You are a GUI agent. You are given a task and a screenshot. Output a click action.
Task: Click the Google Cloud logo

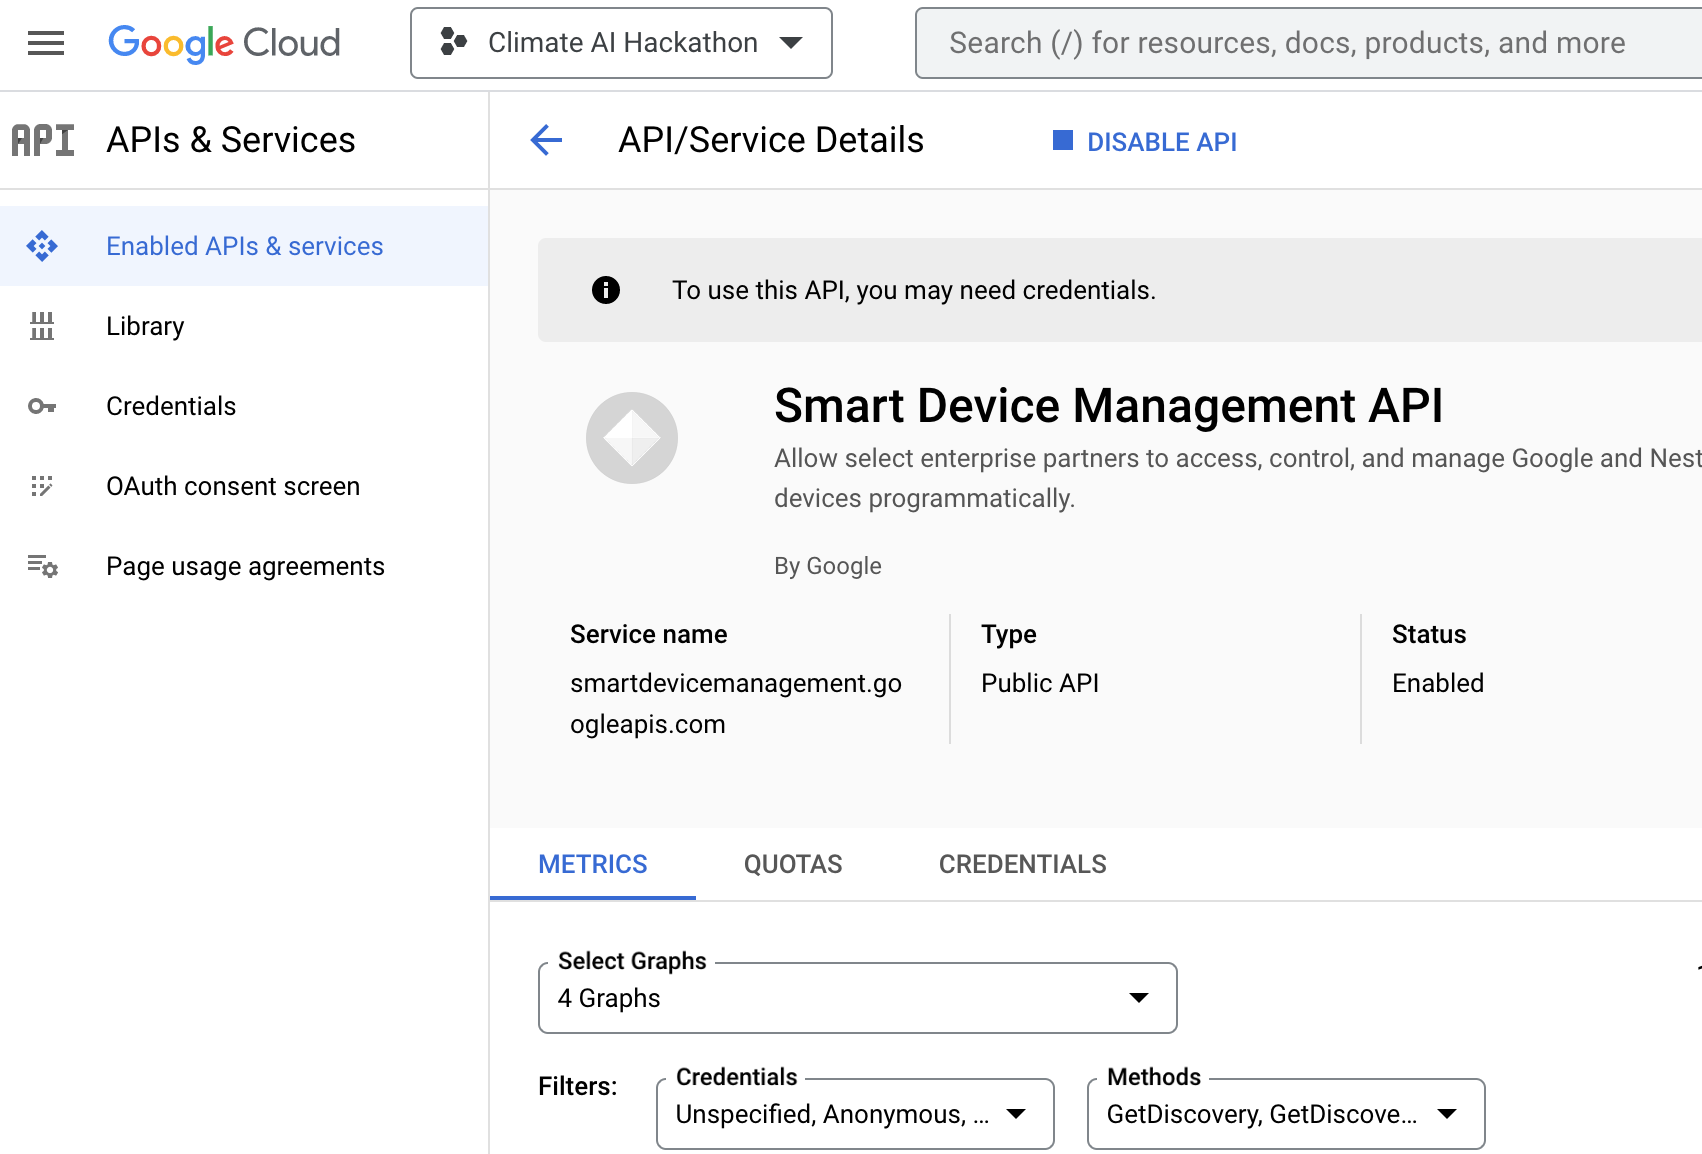pyautogui.click(x=224, y=43)
